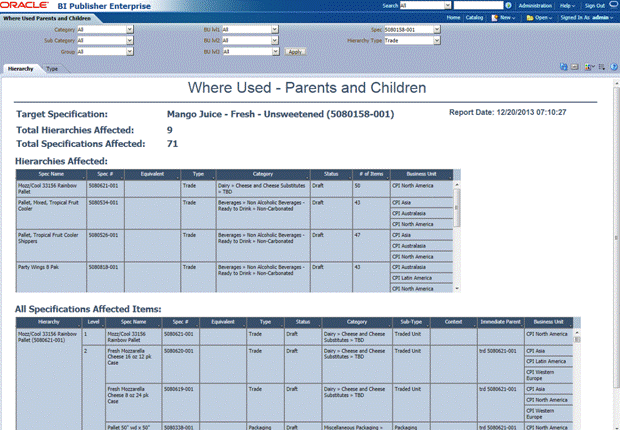Click the Hierarchy column header
The height and width of the screenshot is (430, 620).
coord(49,322)
